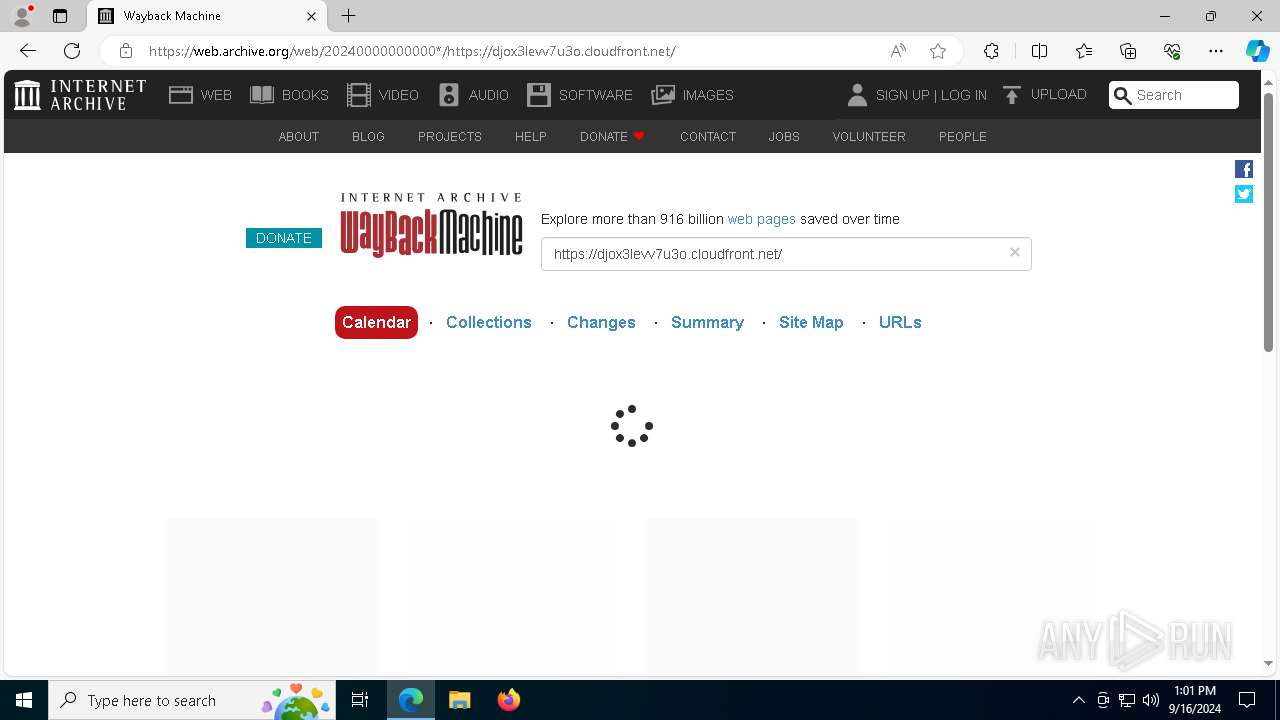Focus the Internet Archive Search box
1280x720 pixels.
[1174, 95]
